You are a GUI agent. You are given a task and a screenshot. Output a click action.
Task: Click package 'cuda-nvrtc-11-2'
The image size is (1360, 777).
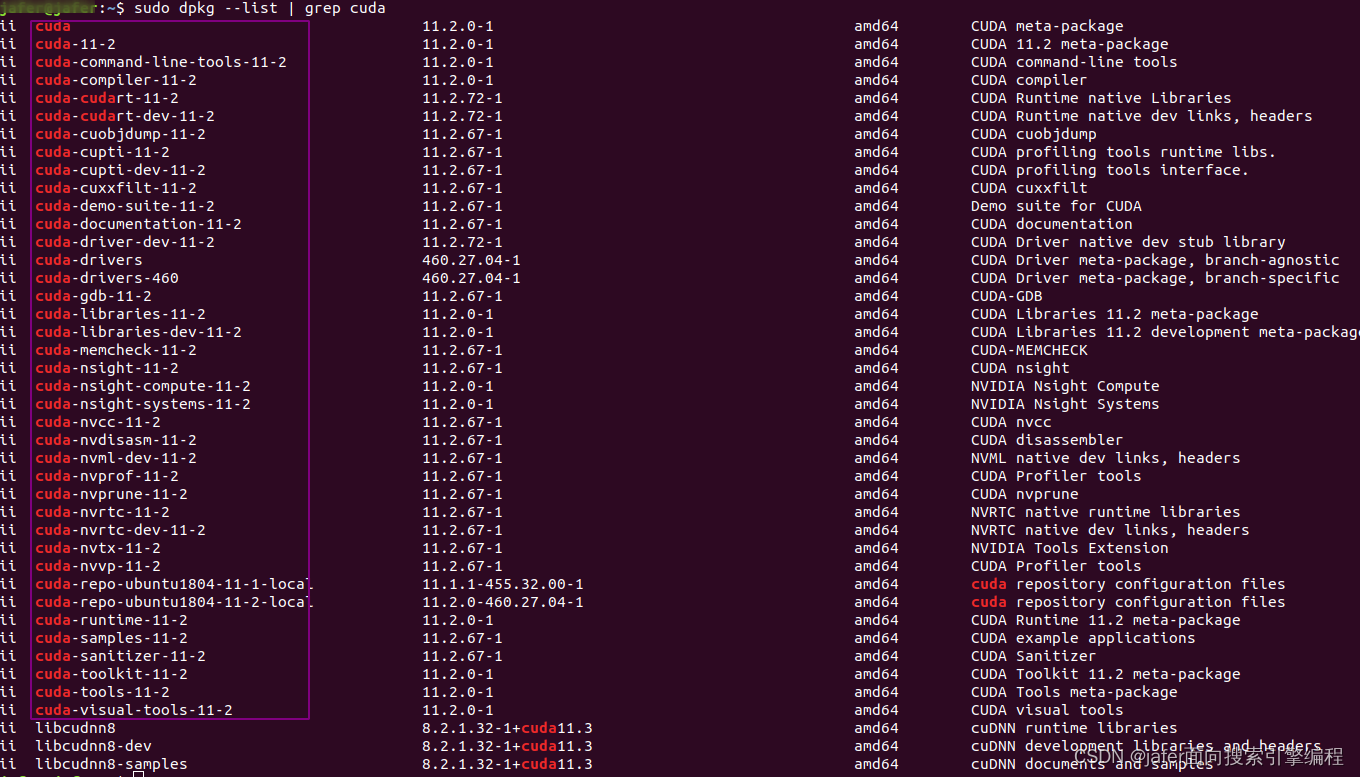[102, 512]
